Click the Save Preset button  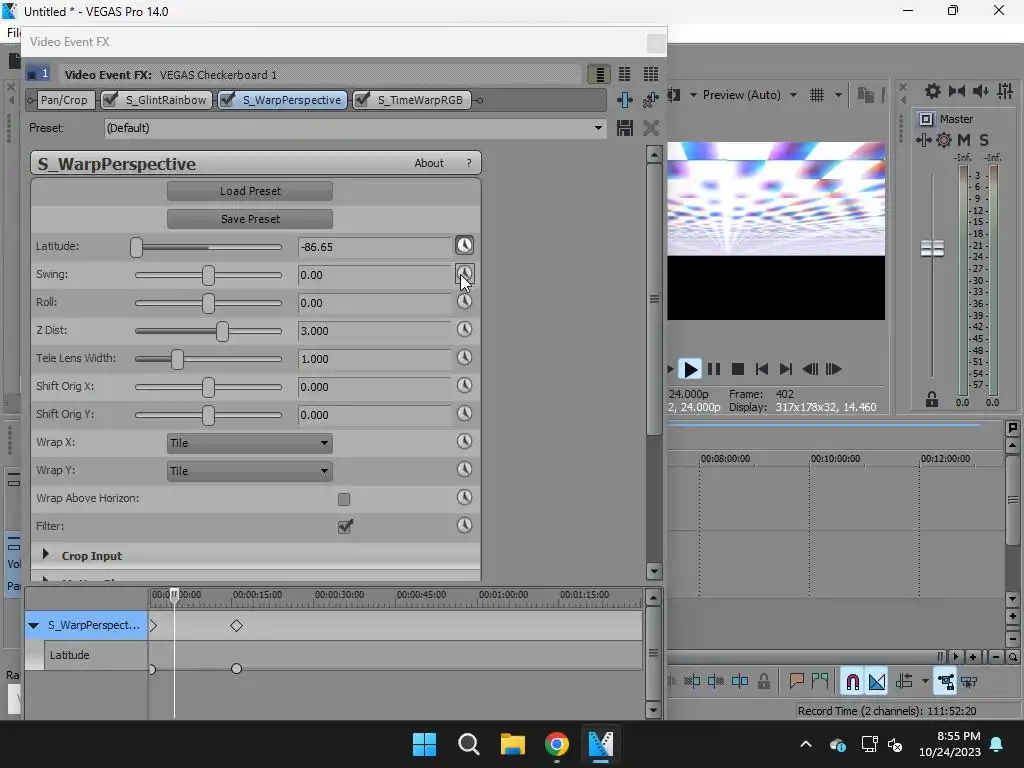(249, 219)
